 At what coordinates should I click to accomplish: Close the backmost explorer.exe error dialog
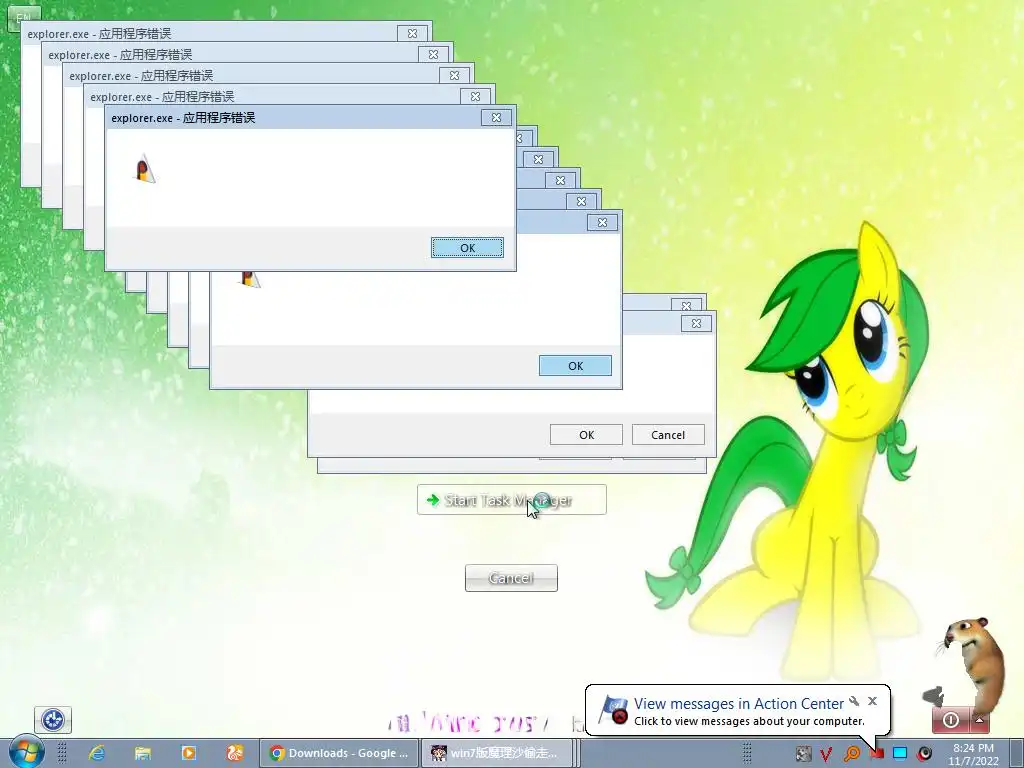coord(412,33)
